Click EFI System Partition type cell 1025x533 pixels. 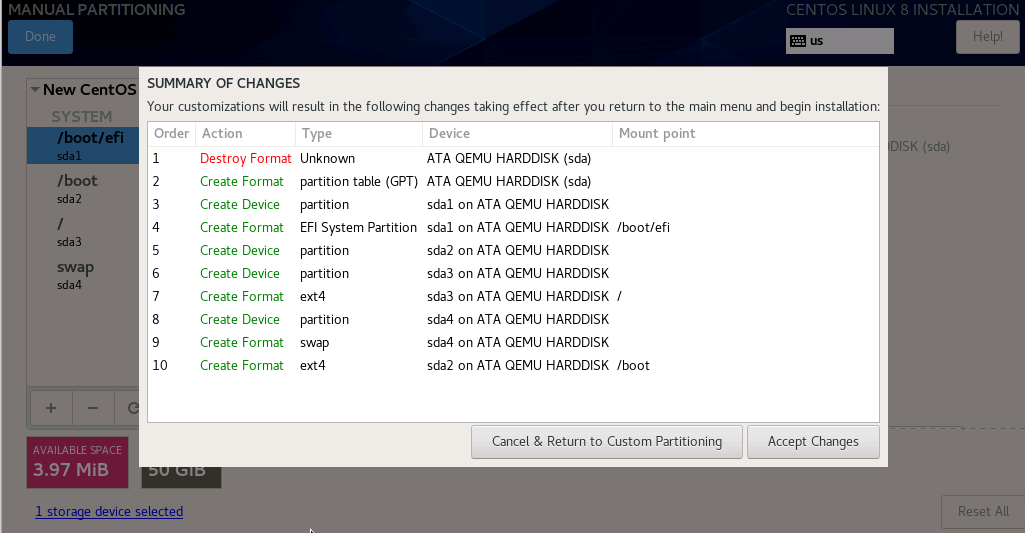pyautogui.click(x=358, y=228)
